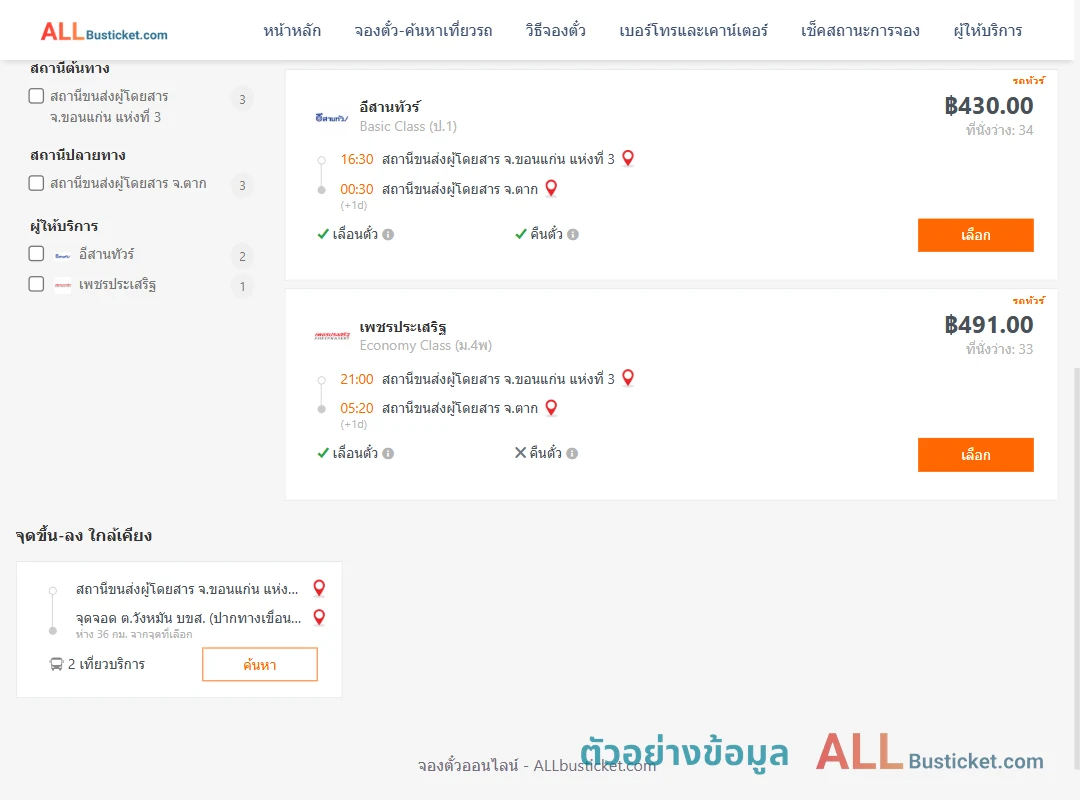Open map pin for 00:30 Tak arrival
Image resolution: width=1080 pixels, height=800 pixels.
pyautogui.click(x=551, y=188)
